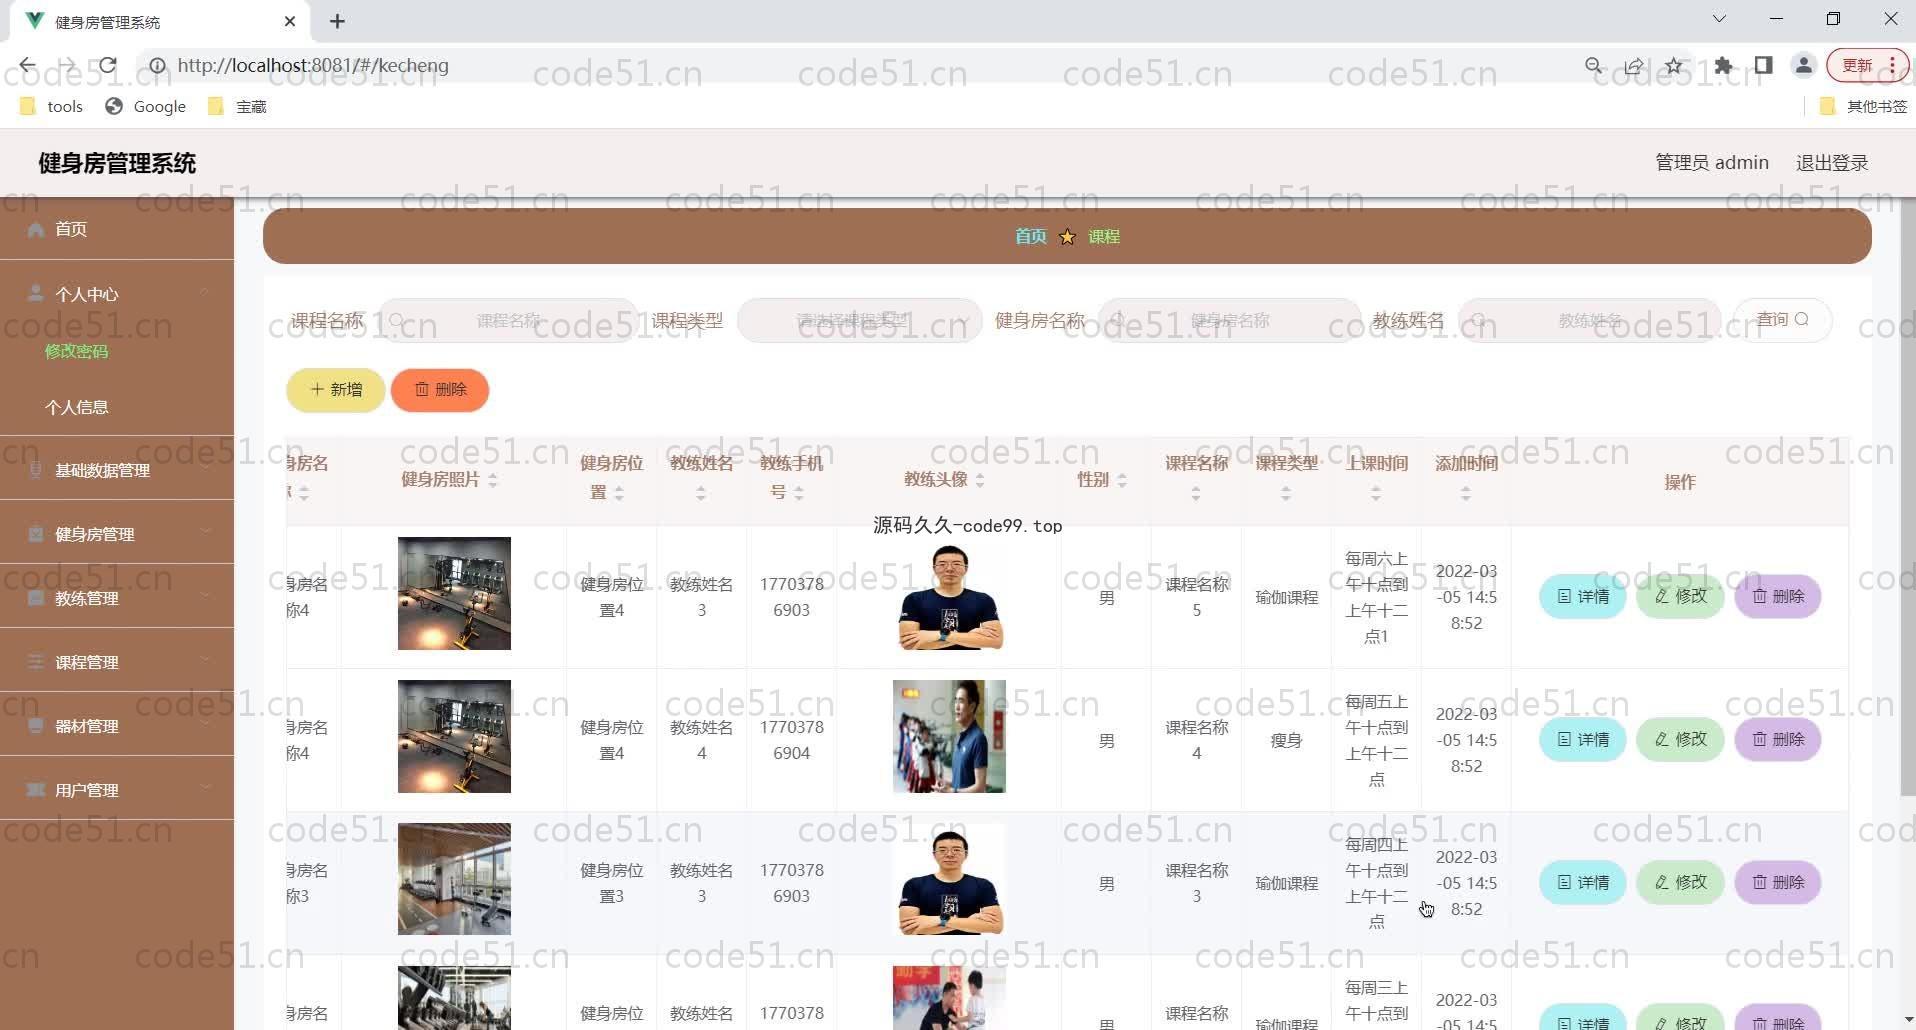Sort by 教练头像 column
Screen dimensions: 1916x1030
tap(980, 481)
